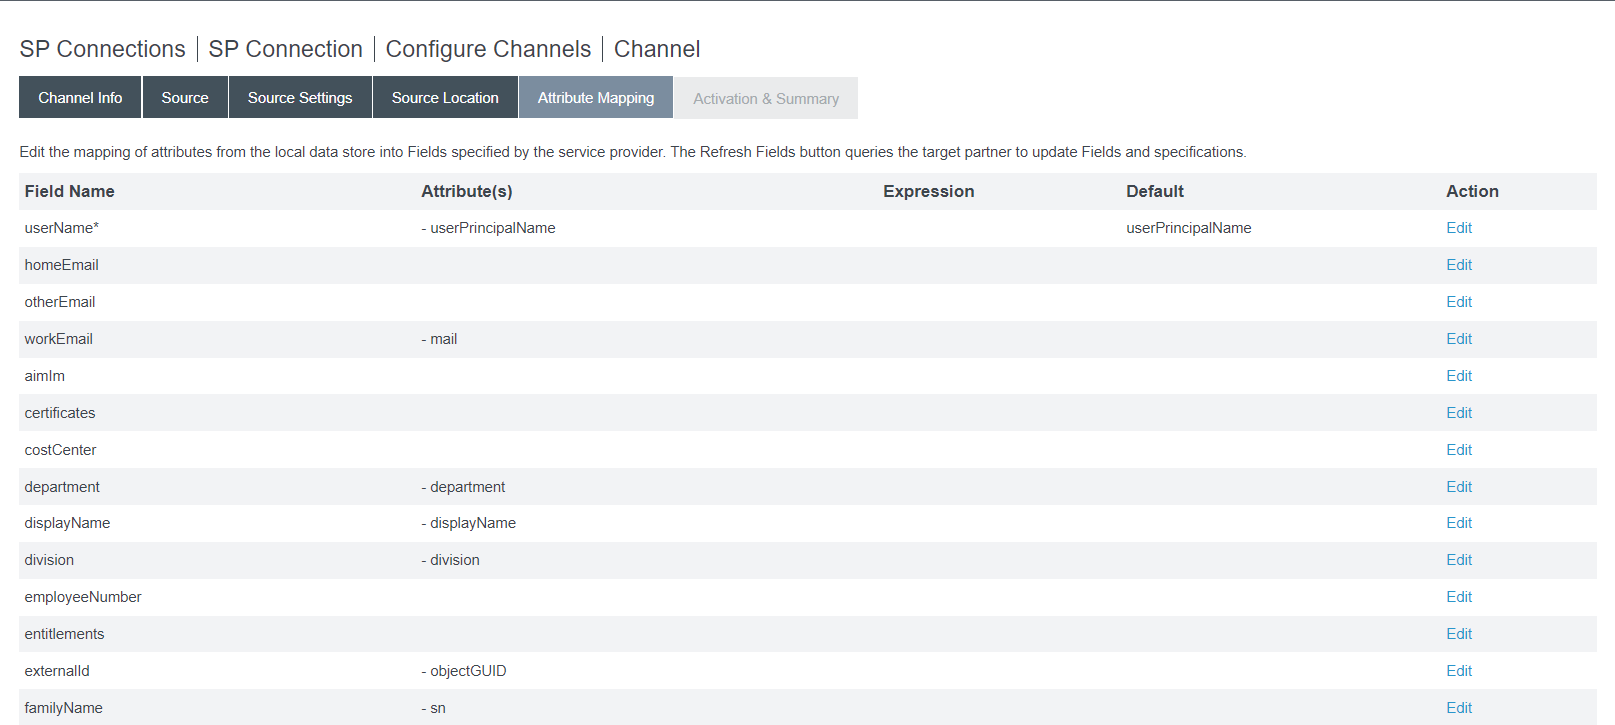Click the employeeNumber field name

coord(83,597)
